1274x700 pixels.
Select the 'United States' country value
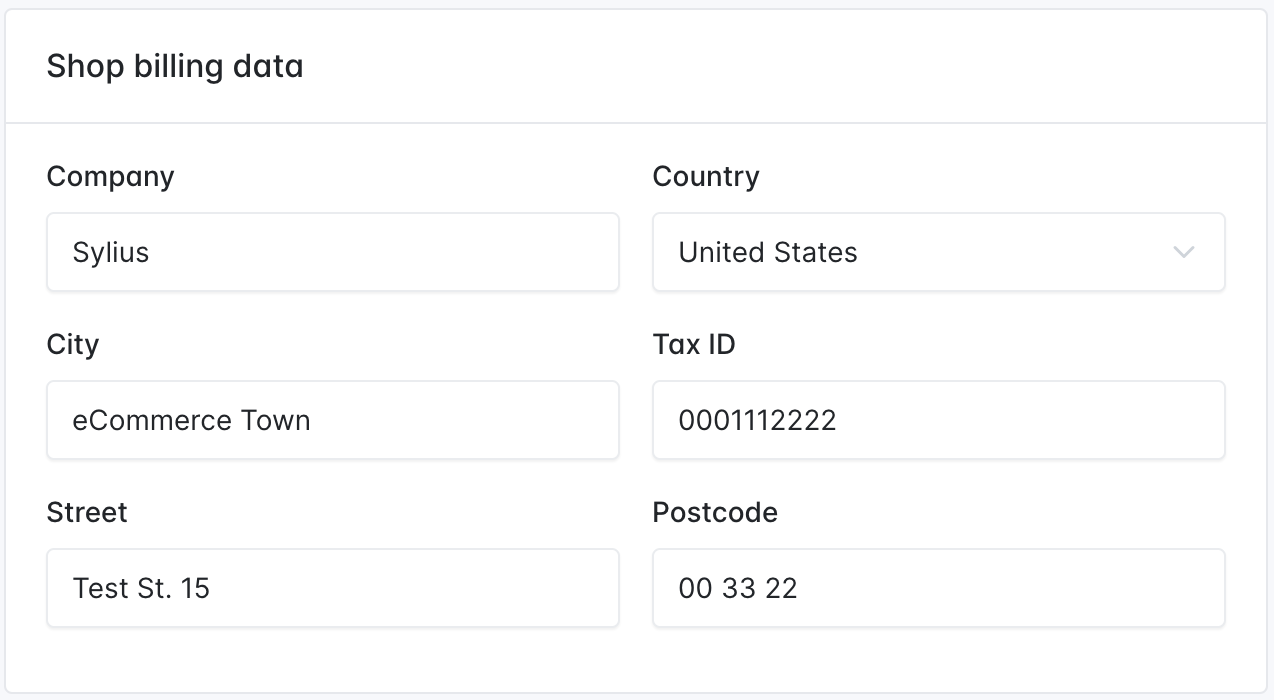click(x=768, y=252)
